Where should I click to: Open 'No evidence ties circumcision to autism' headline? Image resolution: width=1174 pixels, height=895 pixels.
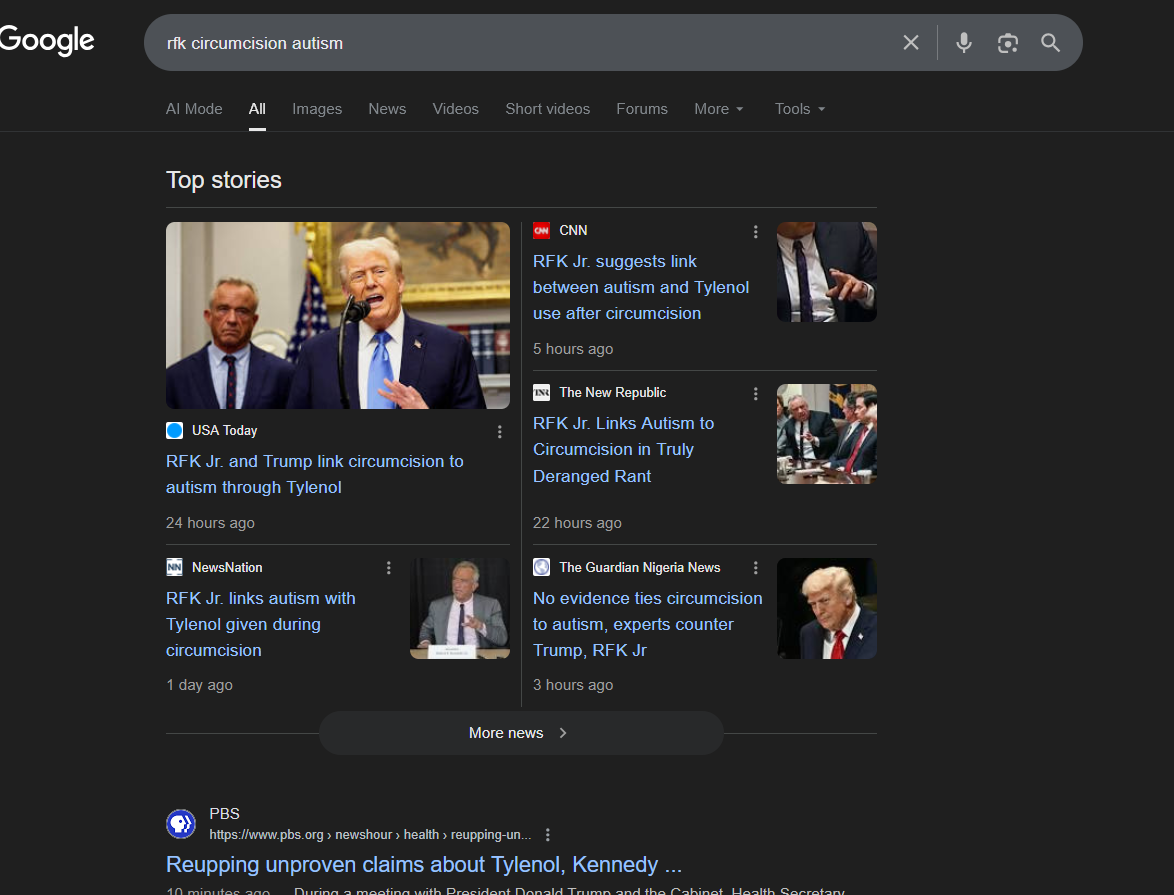[648, 624]
